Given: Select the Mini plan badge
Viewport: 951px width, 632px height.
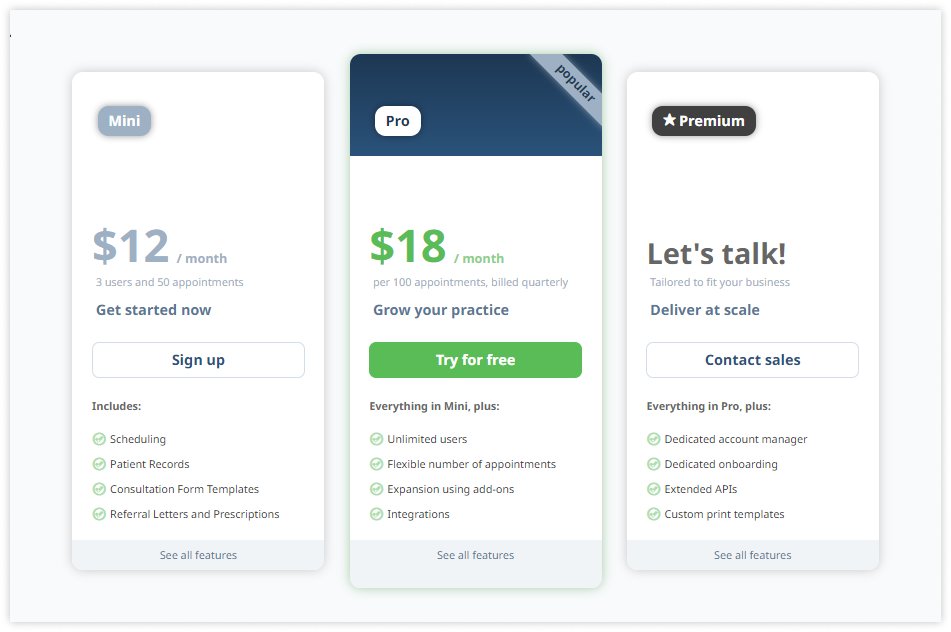Looking at the screenshot, I should coord(123,120).
